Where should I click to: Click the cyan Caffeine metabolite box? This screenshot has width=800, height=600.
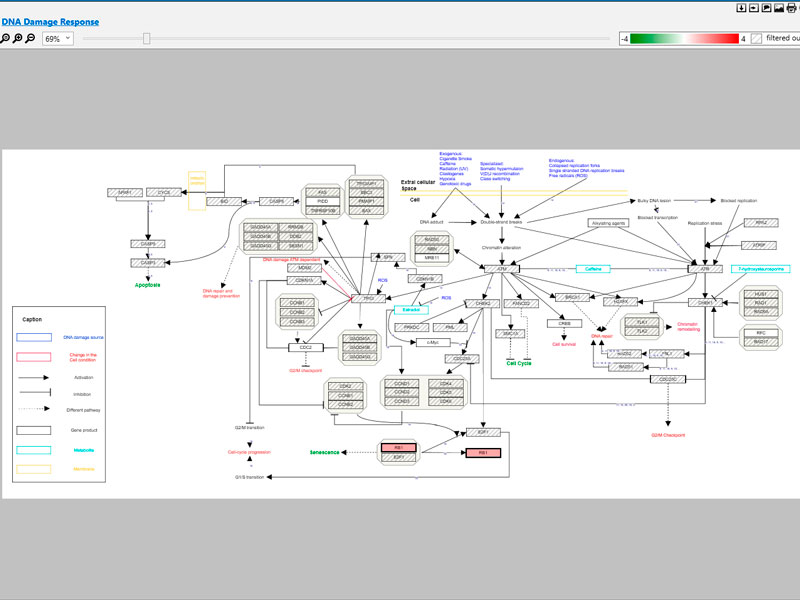(593, 269)
